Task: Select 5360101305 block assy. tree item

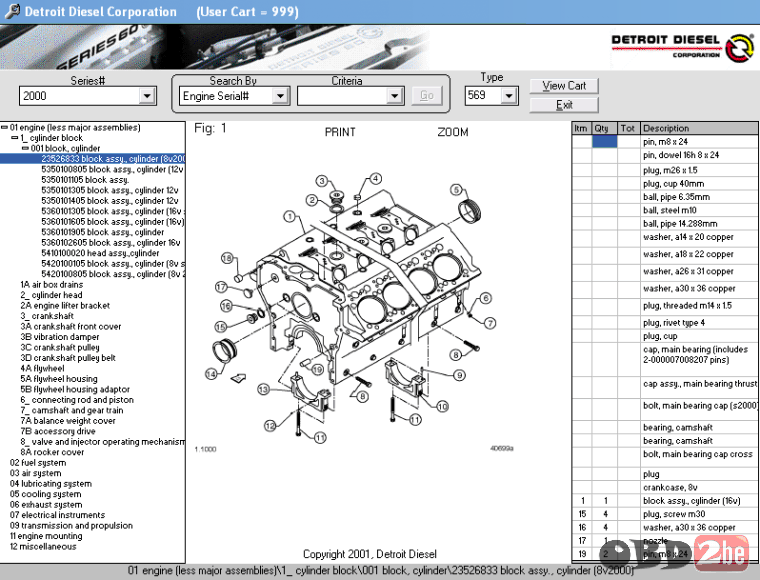Action: 112,211
